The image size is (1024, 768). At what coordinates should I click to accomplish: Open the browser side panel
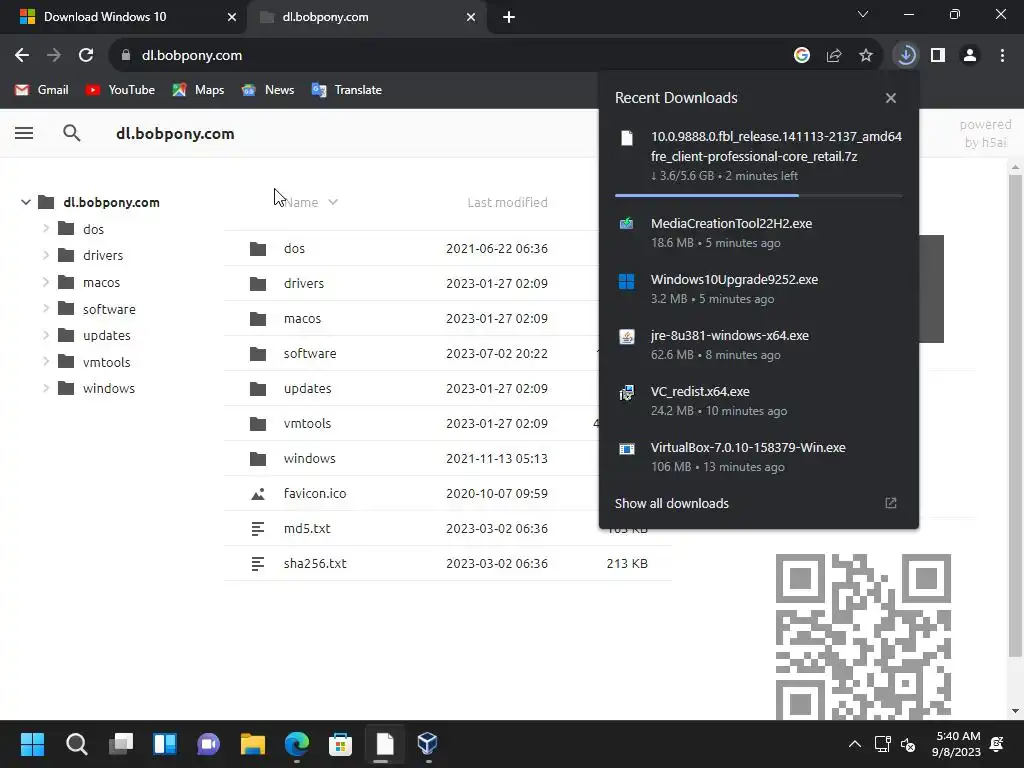[938, 56]
